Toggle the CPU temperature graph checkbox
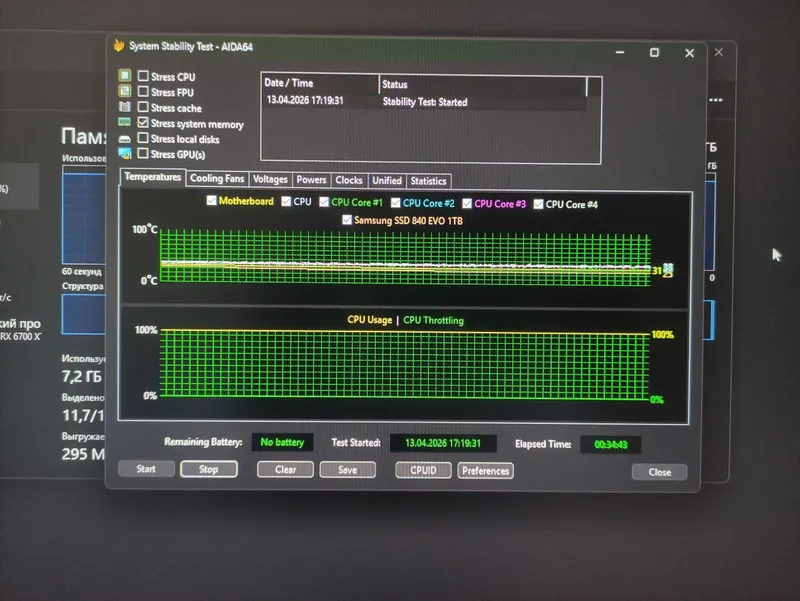 click(286, 202)
